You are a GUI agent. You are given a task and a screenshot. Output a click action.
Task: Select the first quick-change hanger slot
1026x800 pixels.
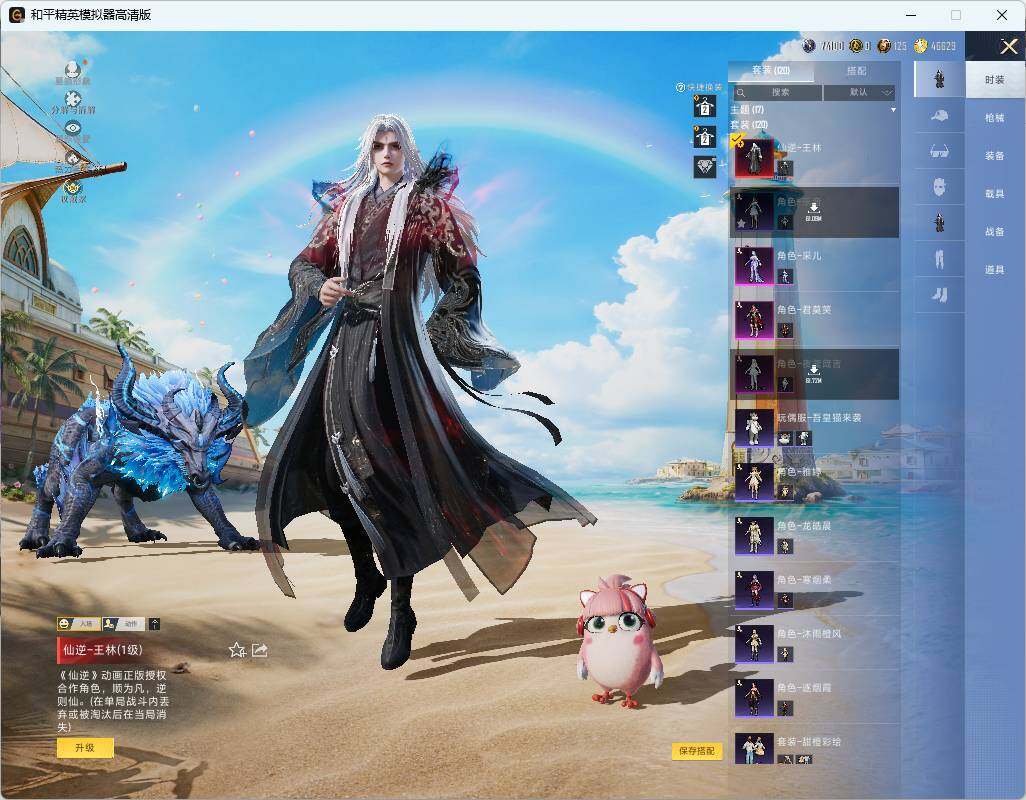(x=705, y=107)
